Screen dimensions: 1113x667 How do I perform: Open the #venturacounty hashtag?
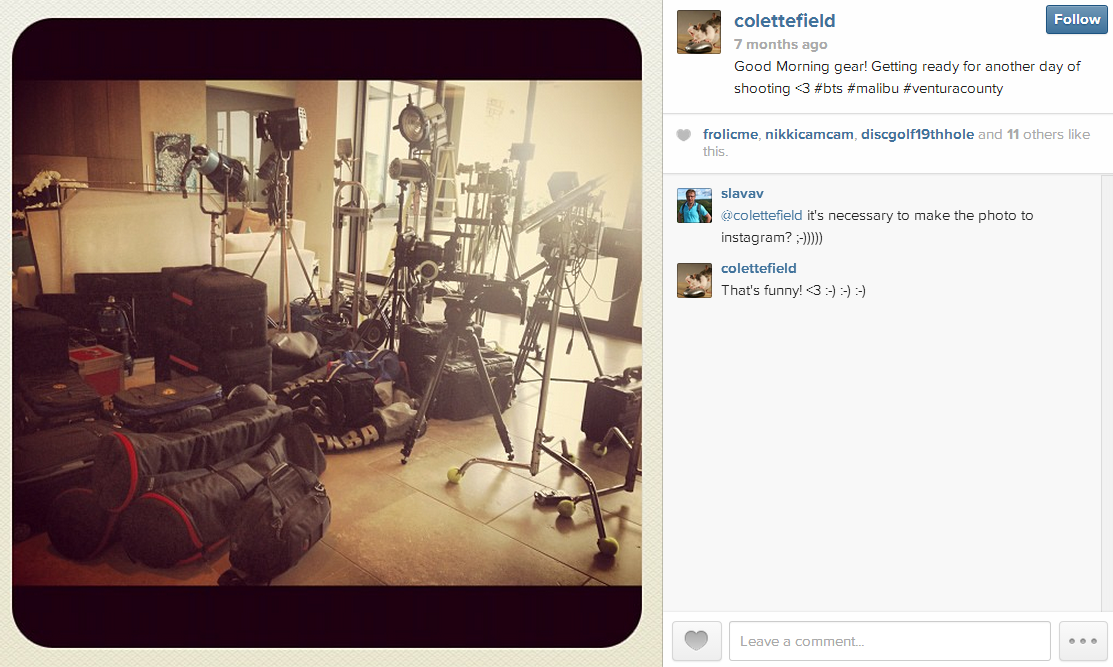coord(953,88)
